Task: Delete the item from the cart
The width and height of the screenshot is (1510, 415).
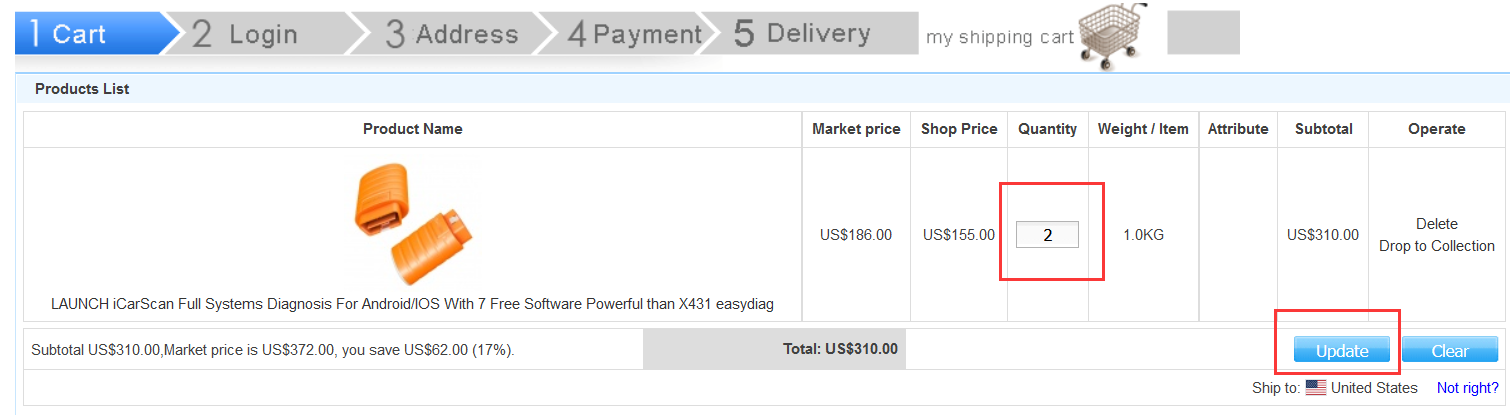Action: coord(1437,224)
